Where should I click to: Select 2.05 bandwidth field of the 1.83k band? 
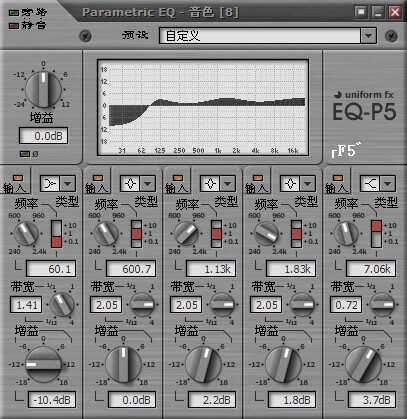[x=266, y=305]
